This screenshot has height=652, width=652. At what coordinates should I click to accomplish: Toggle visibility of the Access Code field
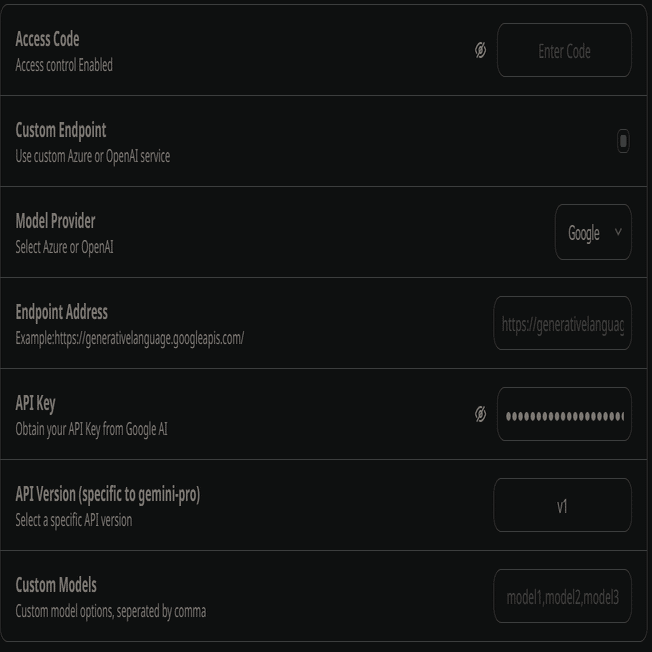point(480,50)
